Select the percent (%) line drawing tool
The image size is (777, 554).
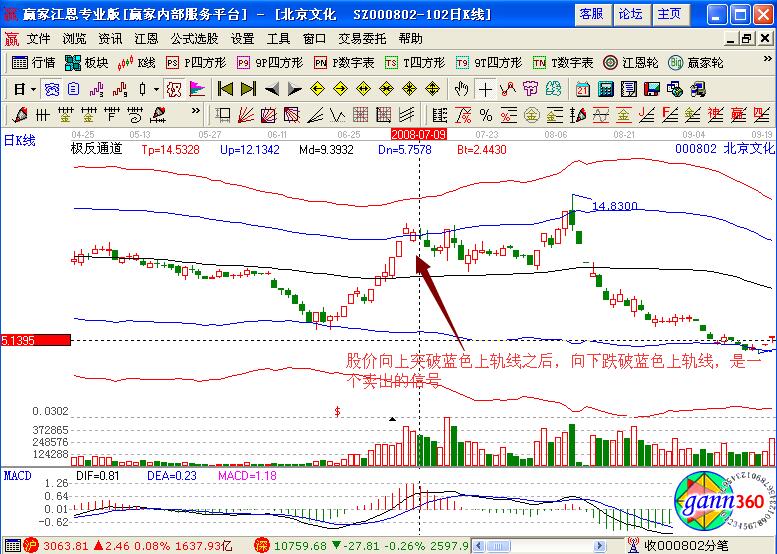[x=485, y=114]
